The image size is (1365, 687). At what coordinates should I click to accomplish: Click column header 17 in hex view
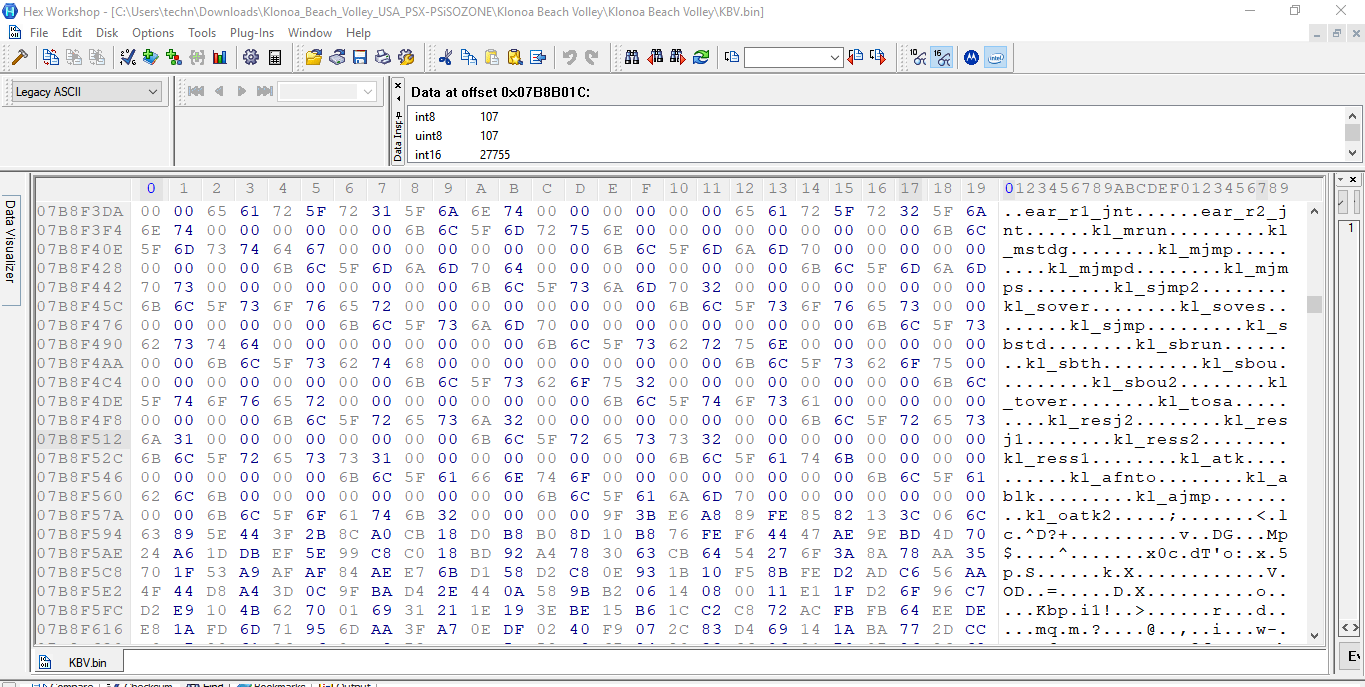(x=910, y=188)
